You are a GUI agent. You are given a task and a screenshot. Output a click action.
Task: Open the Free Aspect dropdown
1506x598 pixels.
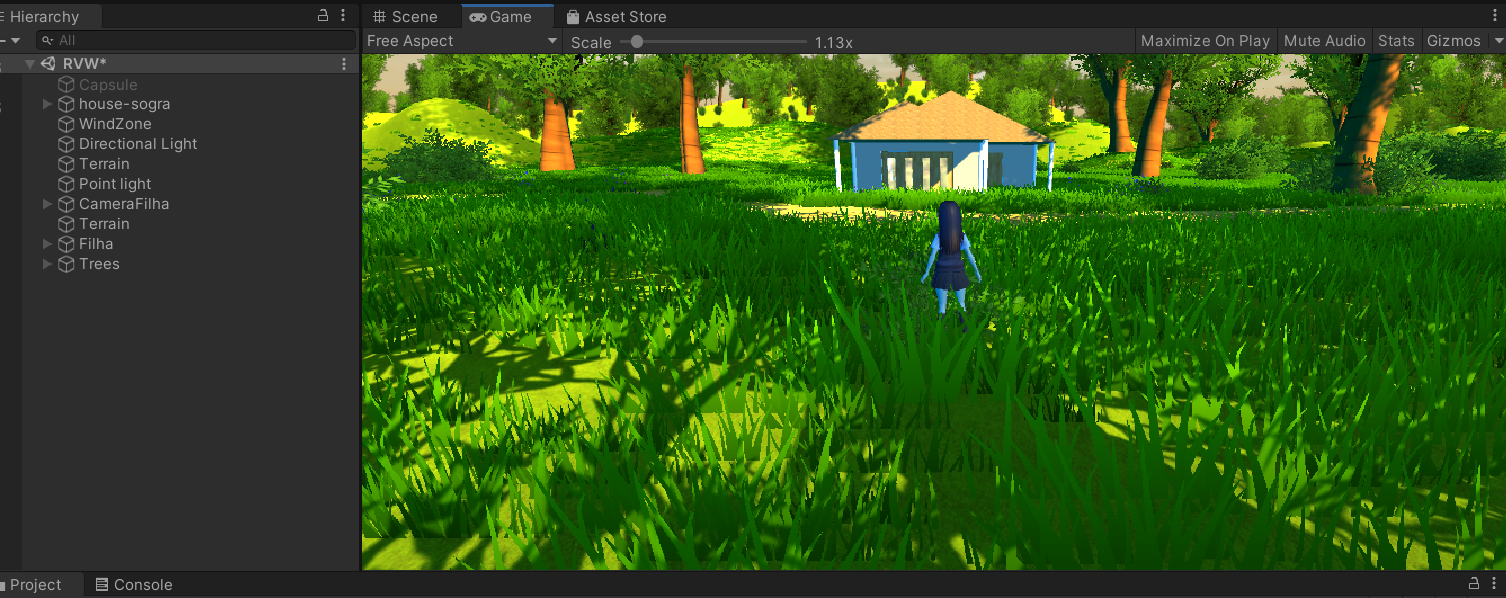pyautogui.click(x=461, y=41)
